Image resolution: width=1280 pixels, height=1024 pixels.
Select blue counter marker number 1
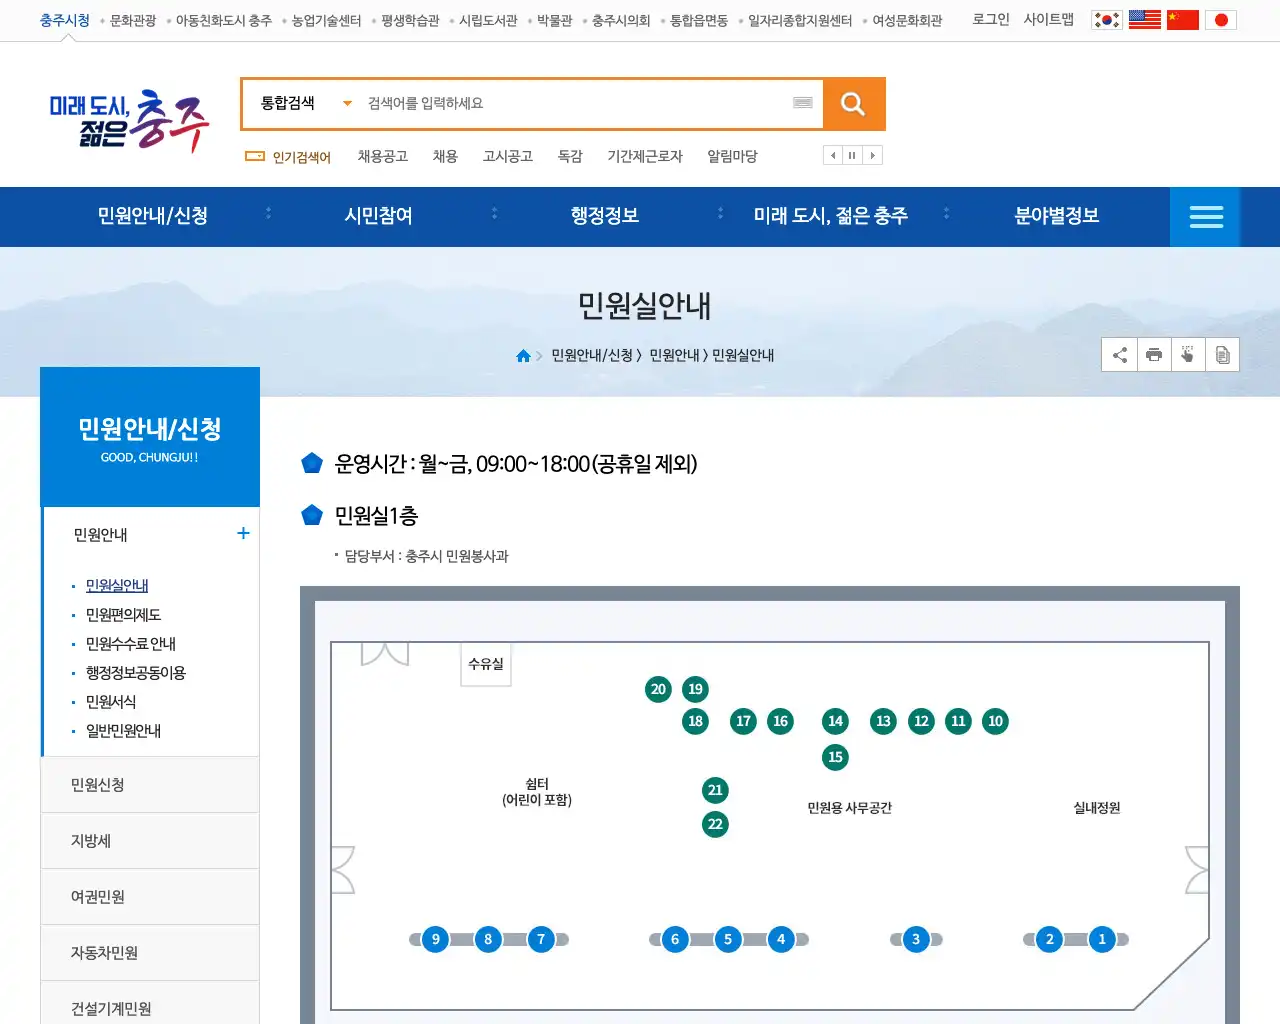[x=1102, y=939]
